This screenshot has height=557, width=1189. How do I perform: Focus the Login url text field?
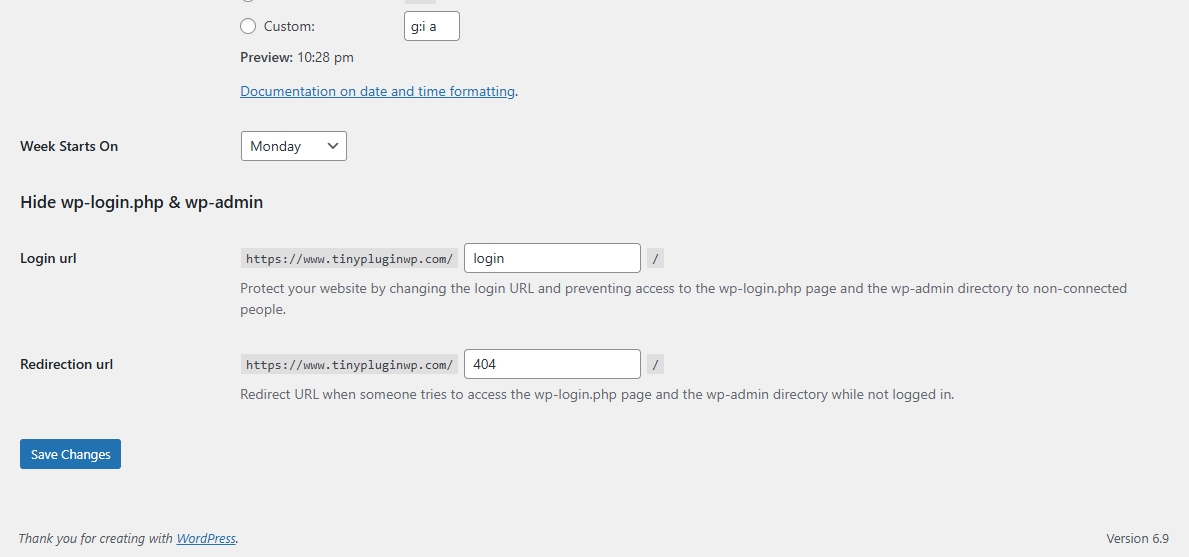pyautogui.click(x=552, y=258)
